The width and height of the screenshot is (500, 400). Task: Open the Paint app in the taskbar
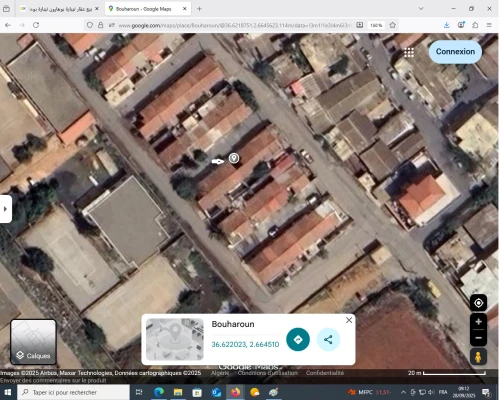pyautogui.click(x=274, y=392)
